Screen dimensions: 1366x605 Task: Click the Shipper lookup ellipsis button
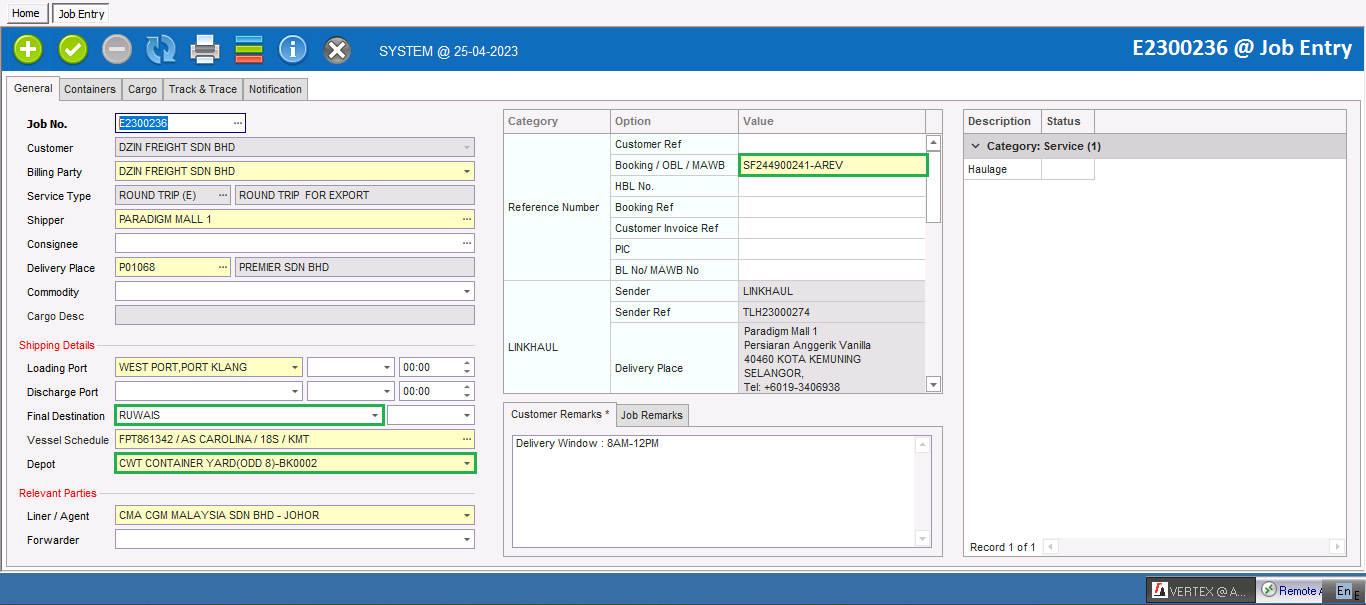point(466,219)
